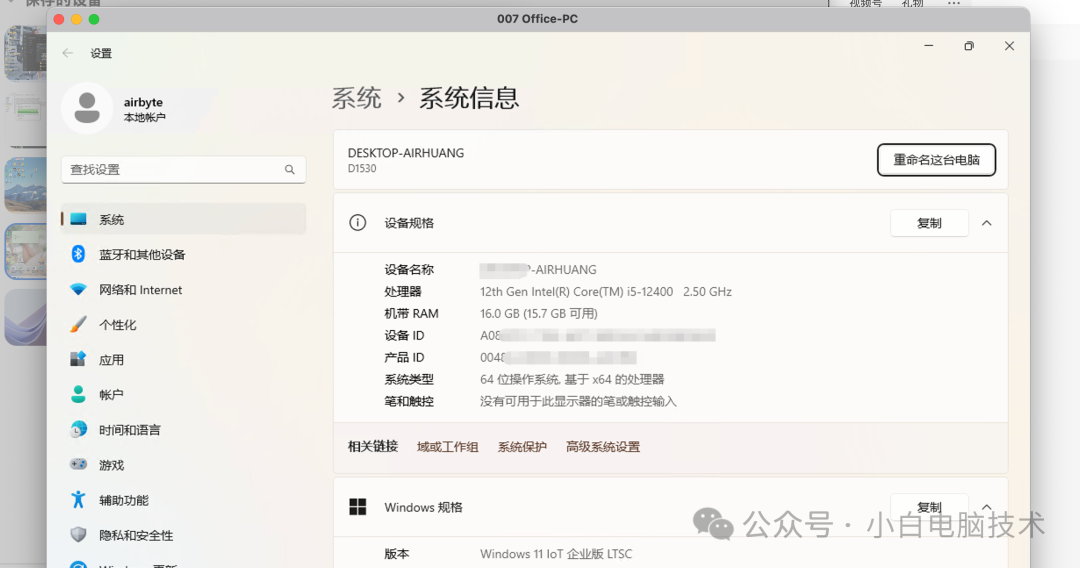Click the airbyte user avatar
The height and width of the screenshot is (568, 1080).
(x=87, y=108)
